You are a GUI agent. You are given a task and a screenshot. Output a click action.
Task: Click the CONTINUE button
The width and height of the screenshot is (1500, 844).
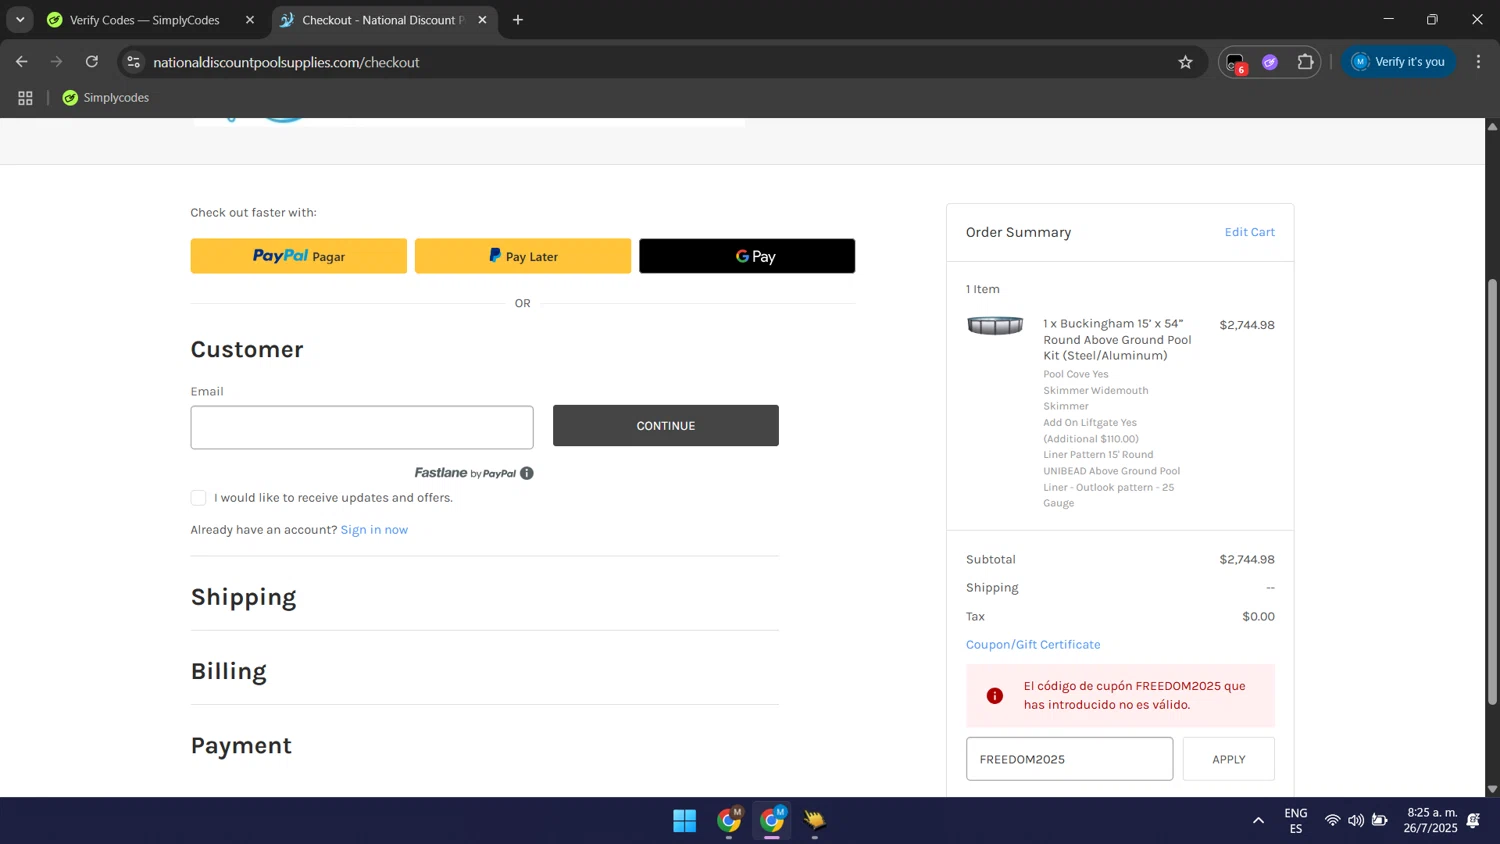[666, 426]
